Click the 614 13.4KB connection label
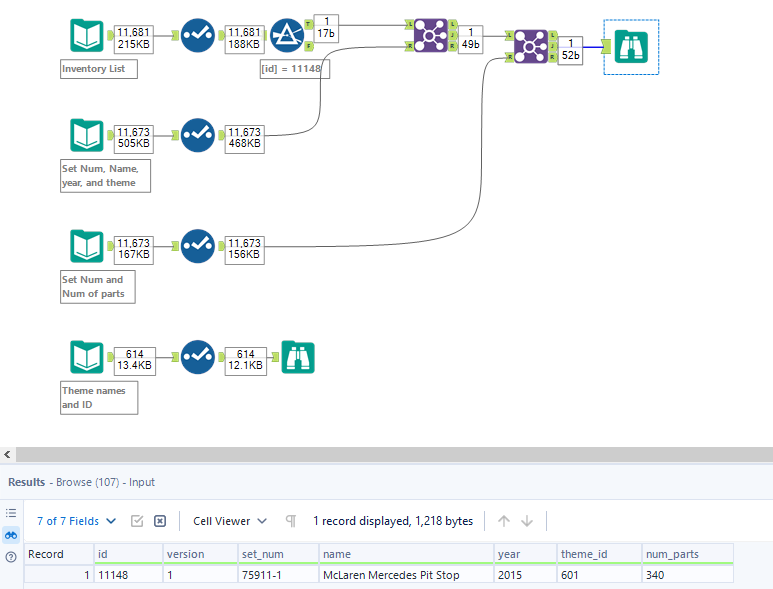Screen dimensions: 773x589 pos(135,360)
